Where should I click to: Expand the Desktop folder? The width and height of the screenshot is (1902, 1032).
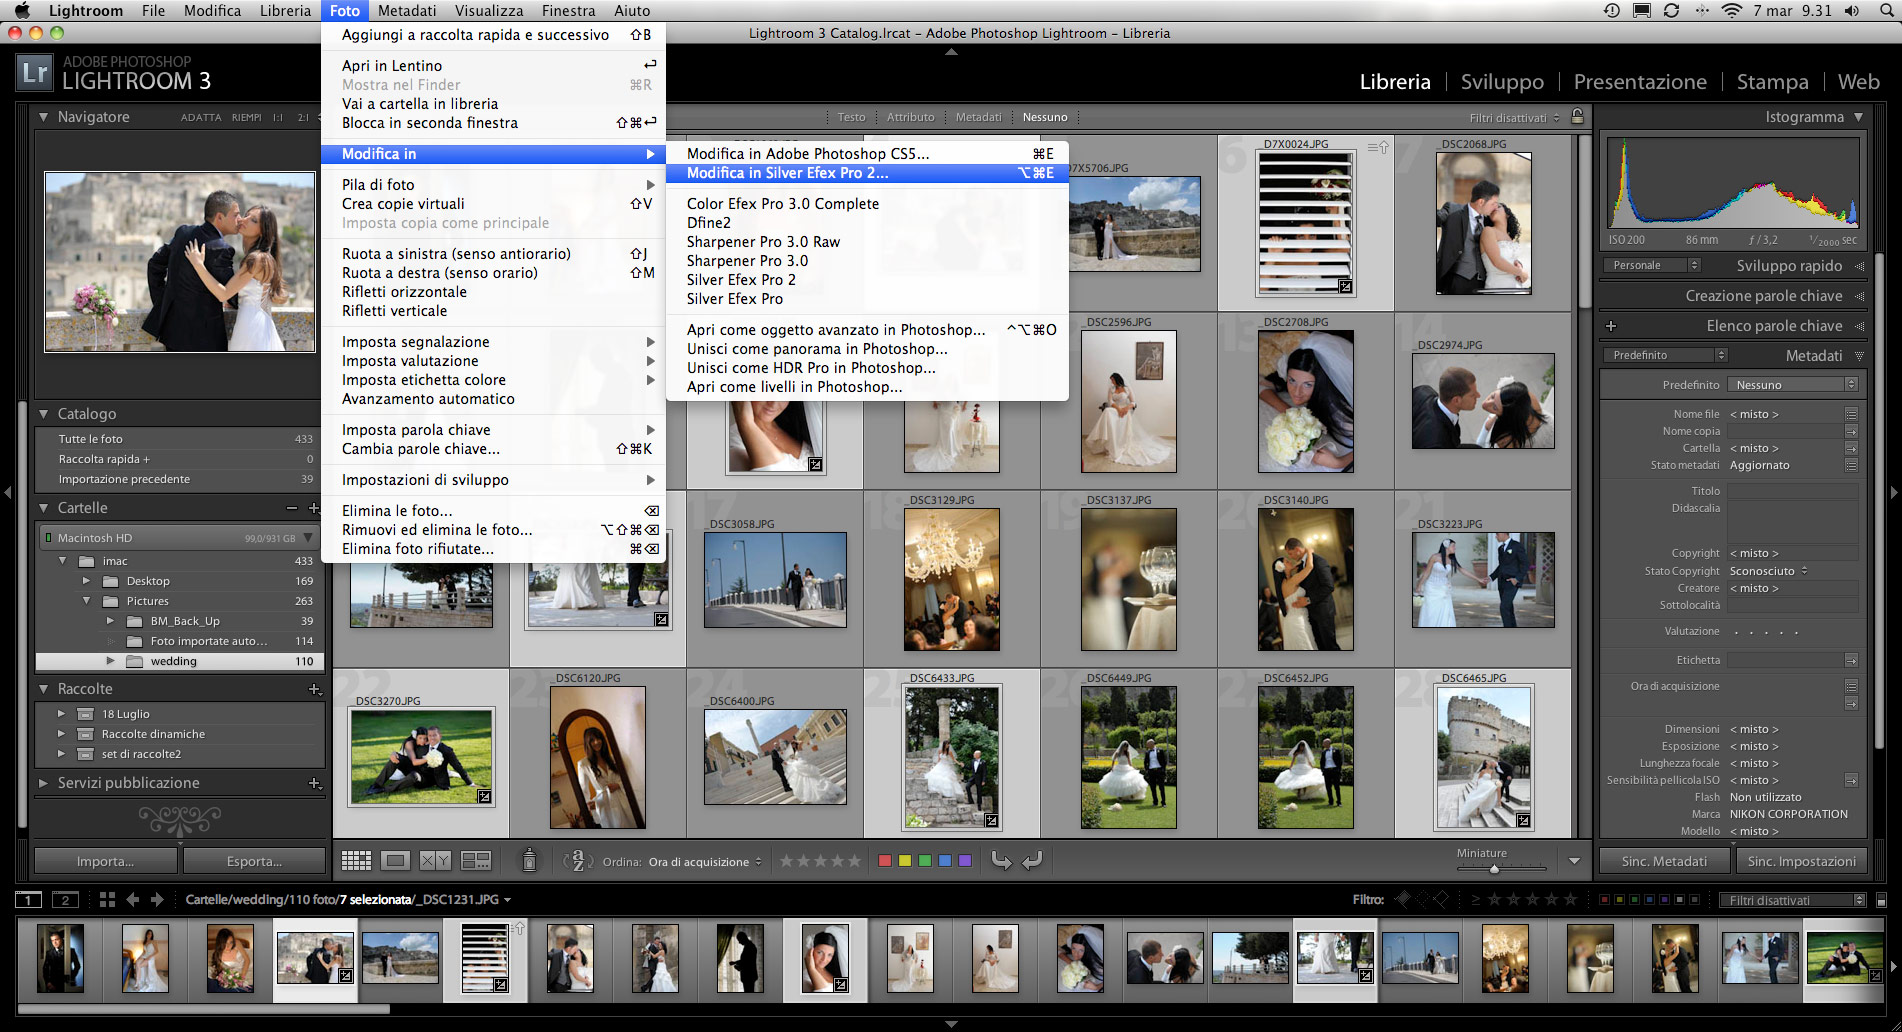(86, 581)
